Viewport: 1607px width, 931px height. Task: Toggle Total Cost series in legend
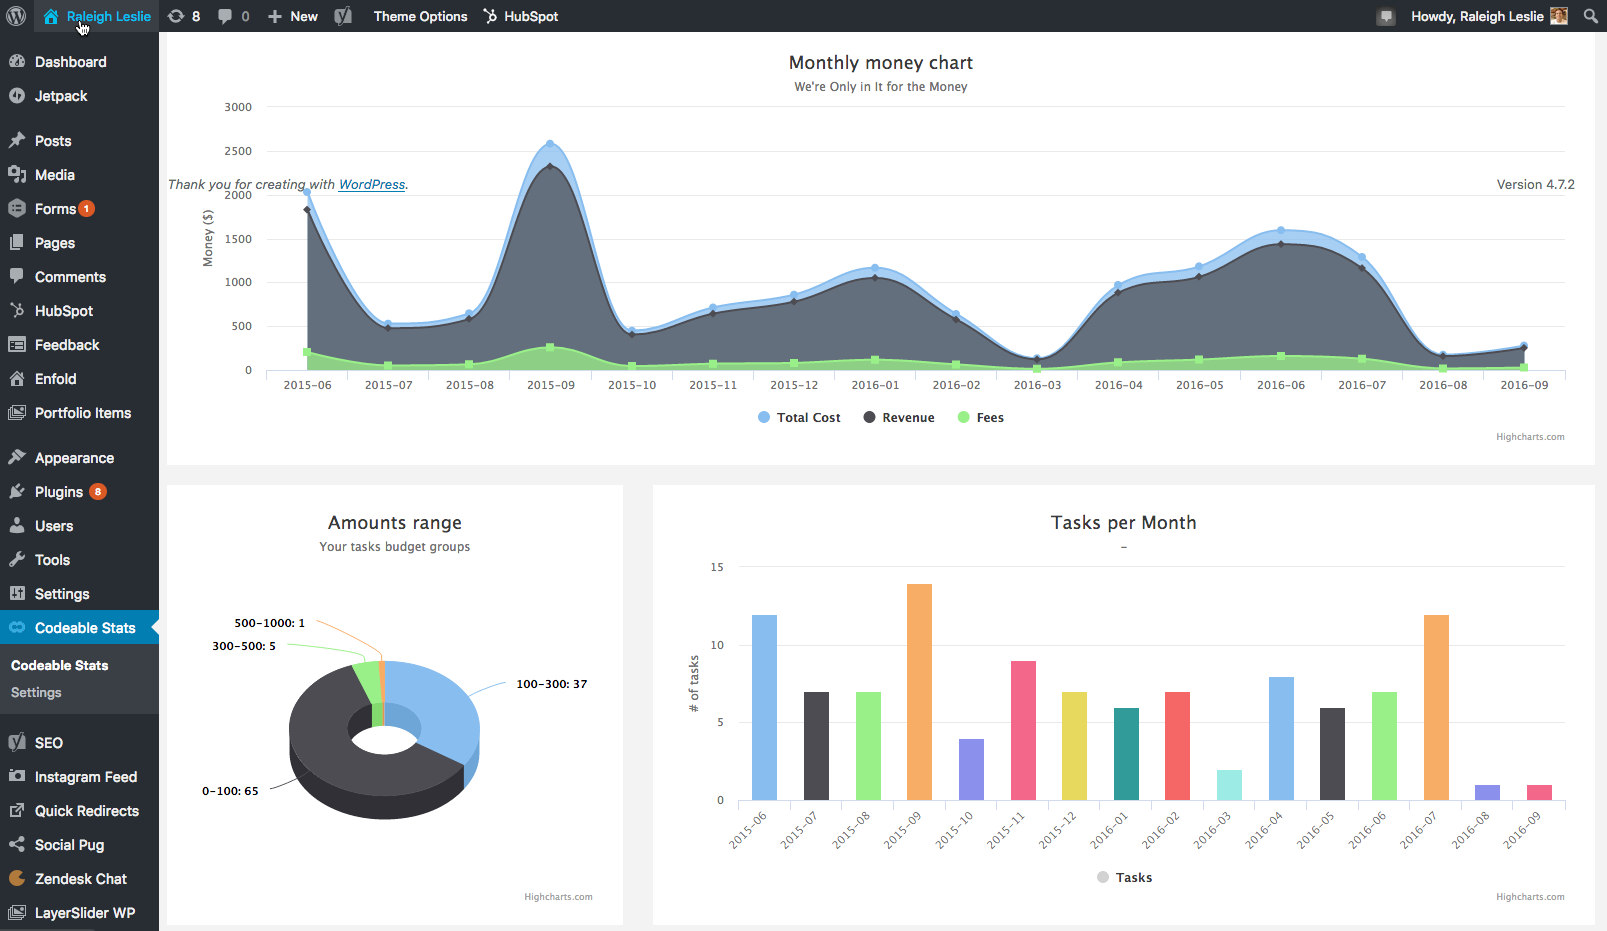(799, 418)
